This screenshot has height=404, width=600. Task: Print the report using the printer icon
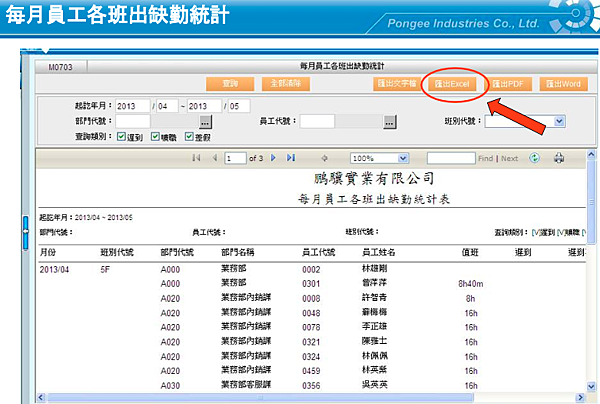pyautogui.click(x=559, y=158)
